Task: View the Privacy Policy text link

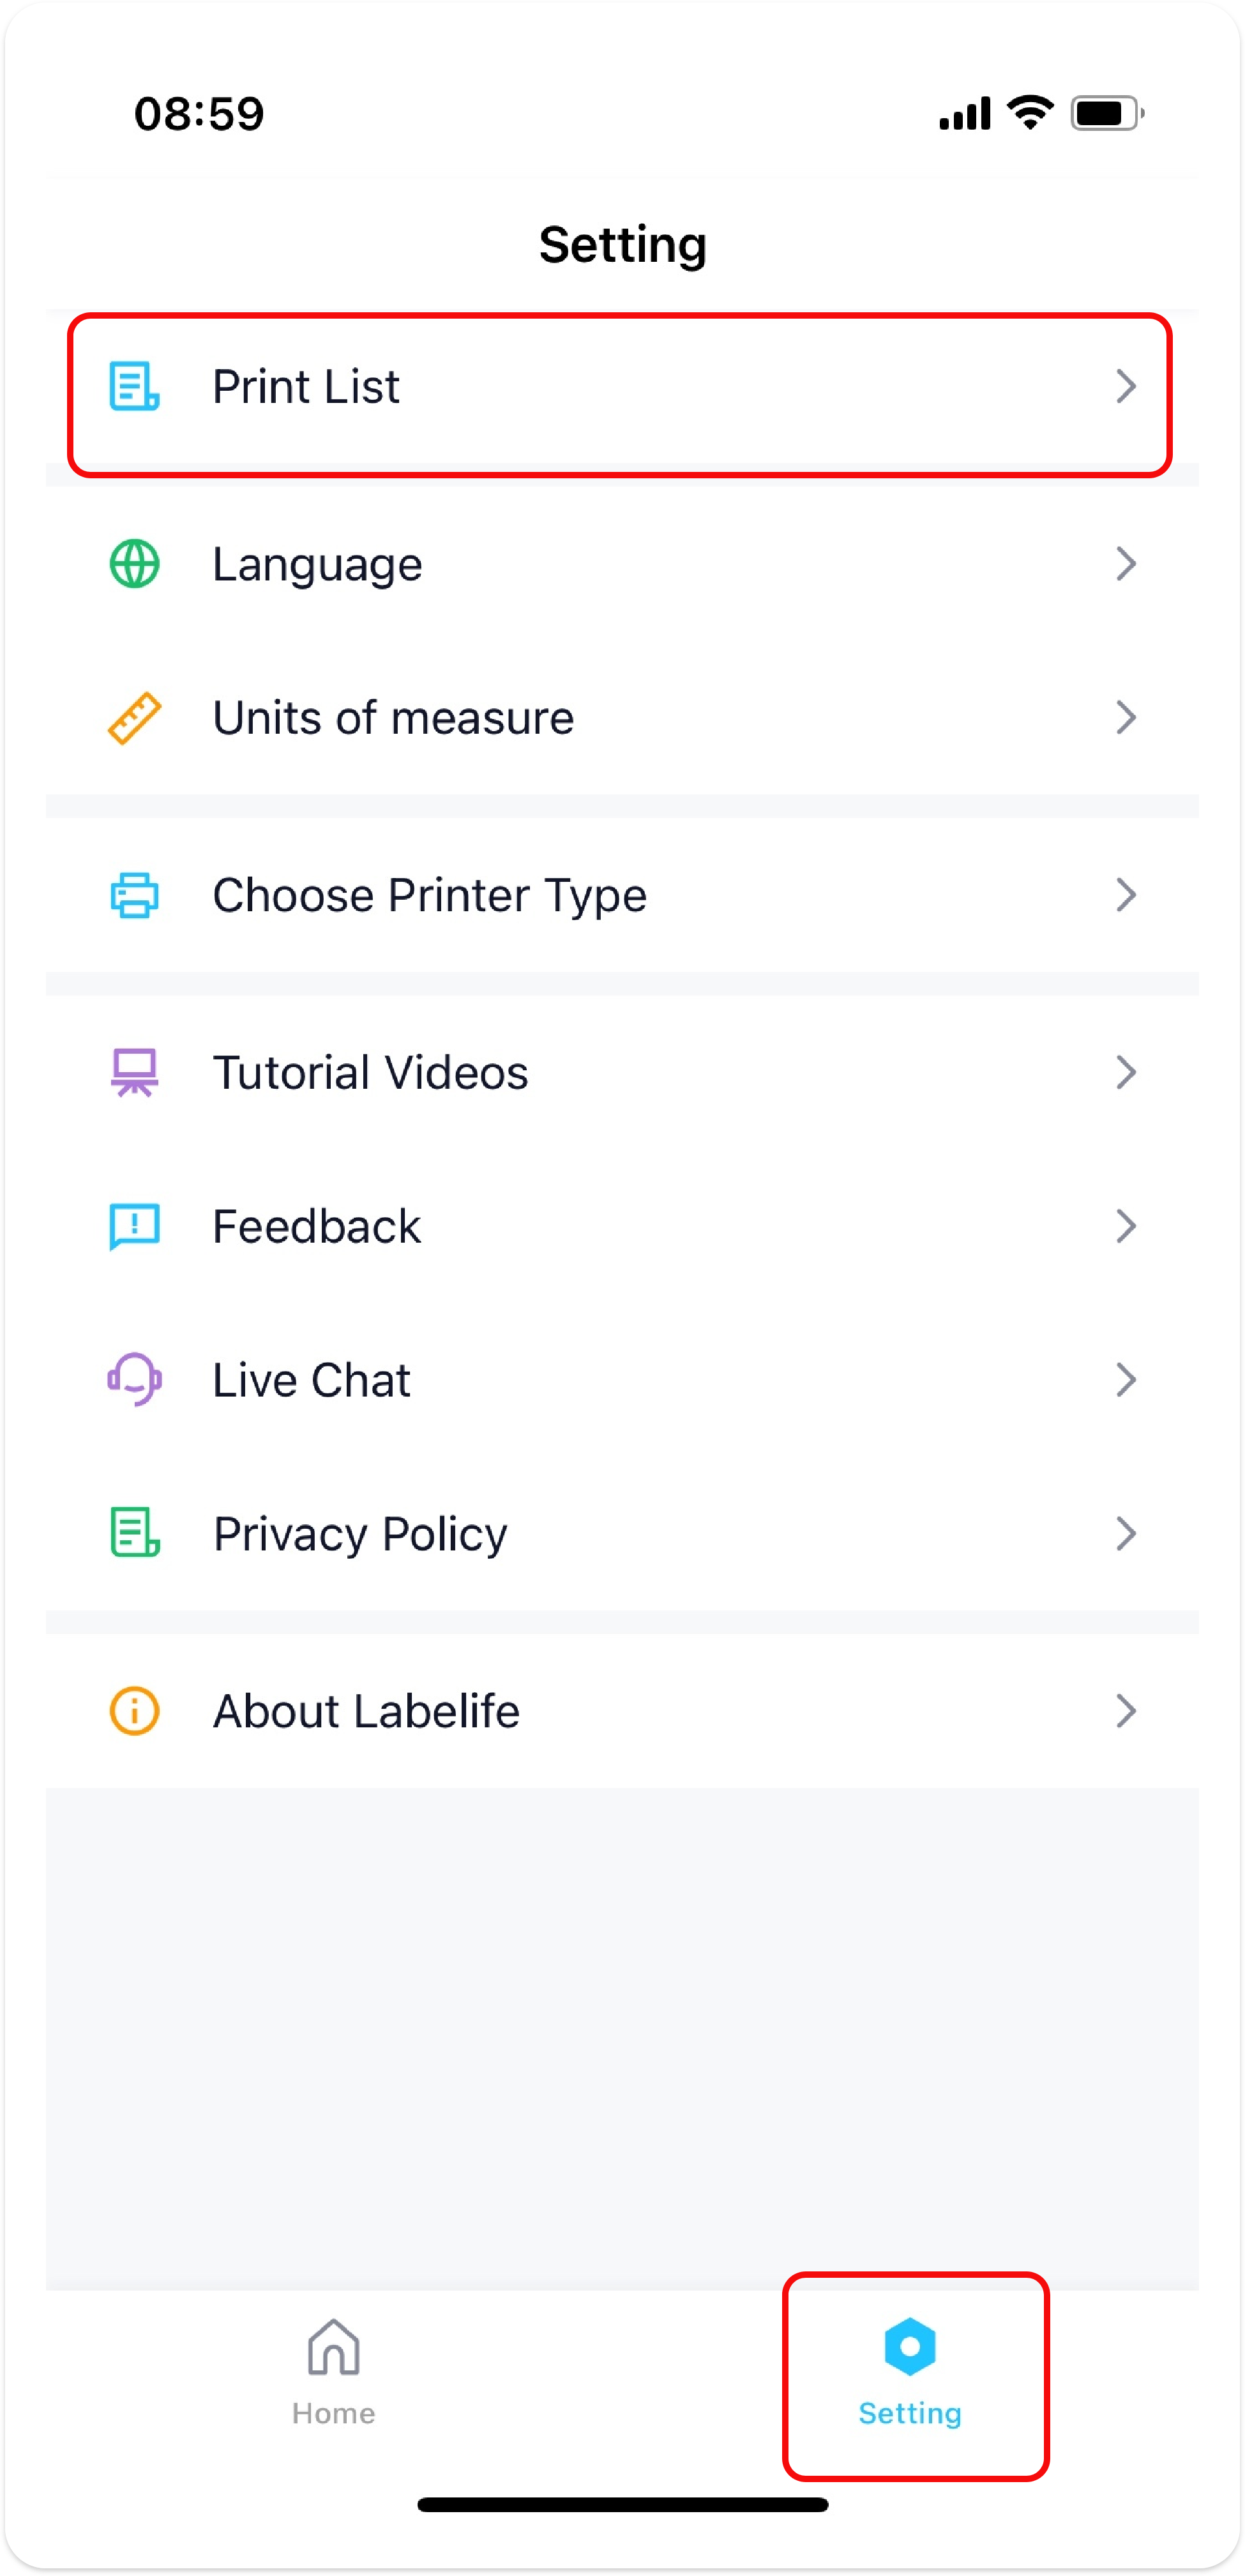Action: pyautogui.click(x=360, y=1534)
